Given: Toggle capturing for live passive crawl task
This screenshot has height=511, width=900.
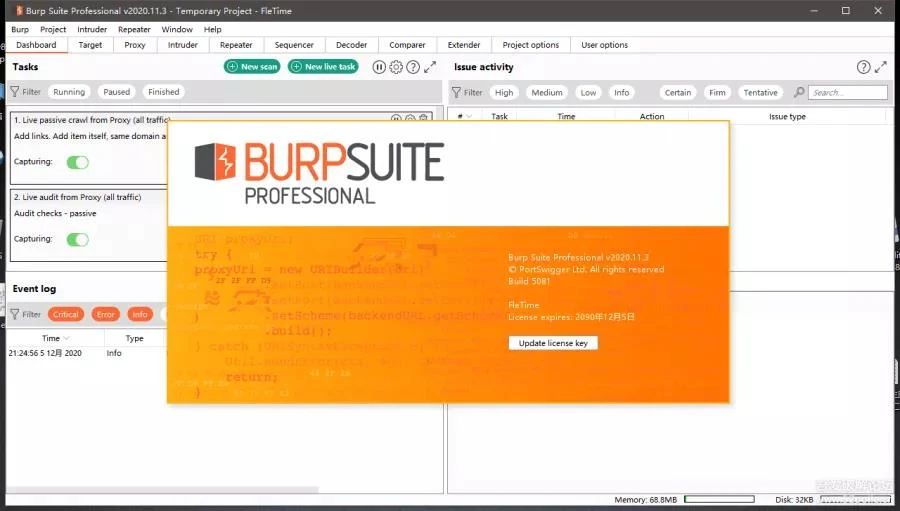Looking at the screenshot, I should [77, 162].
